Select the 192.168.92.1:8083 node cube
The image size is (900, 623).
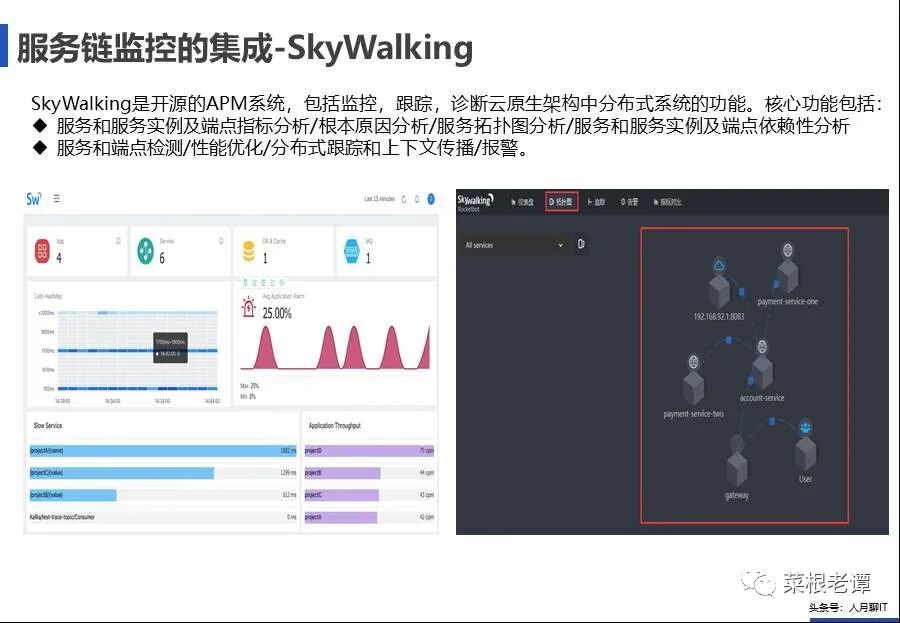[x=719, y=291]
